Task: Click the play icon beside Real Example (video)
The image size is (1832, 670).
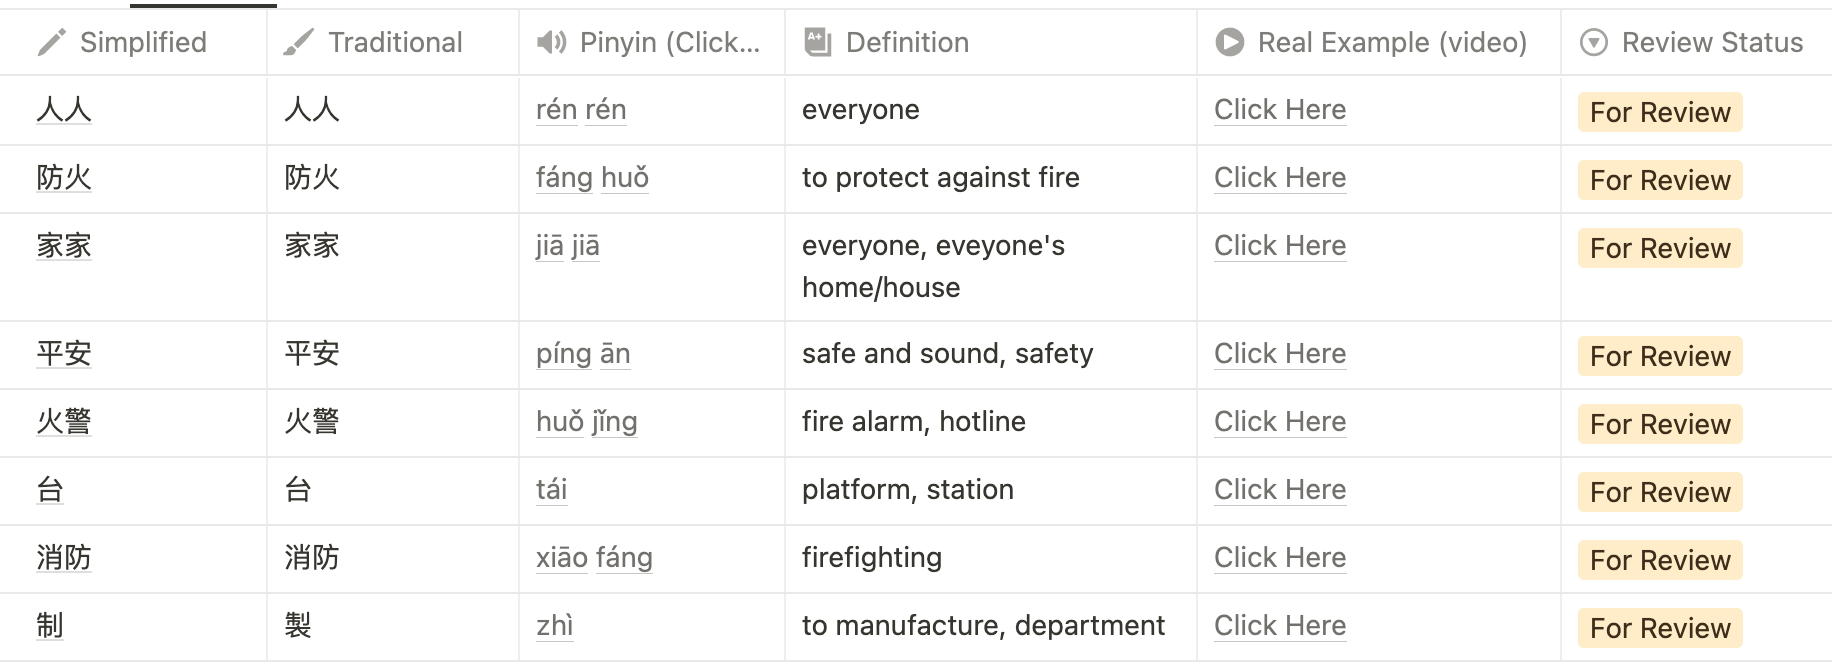Action: click(x=1228, y=42)
